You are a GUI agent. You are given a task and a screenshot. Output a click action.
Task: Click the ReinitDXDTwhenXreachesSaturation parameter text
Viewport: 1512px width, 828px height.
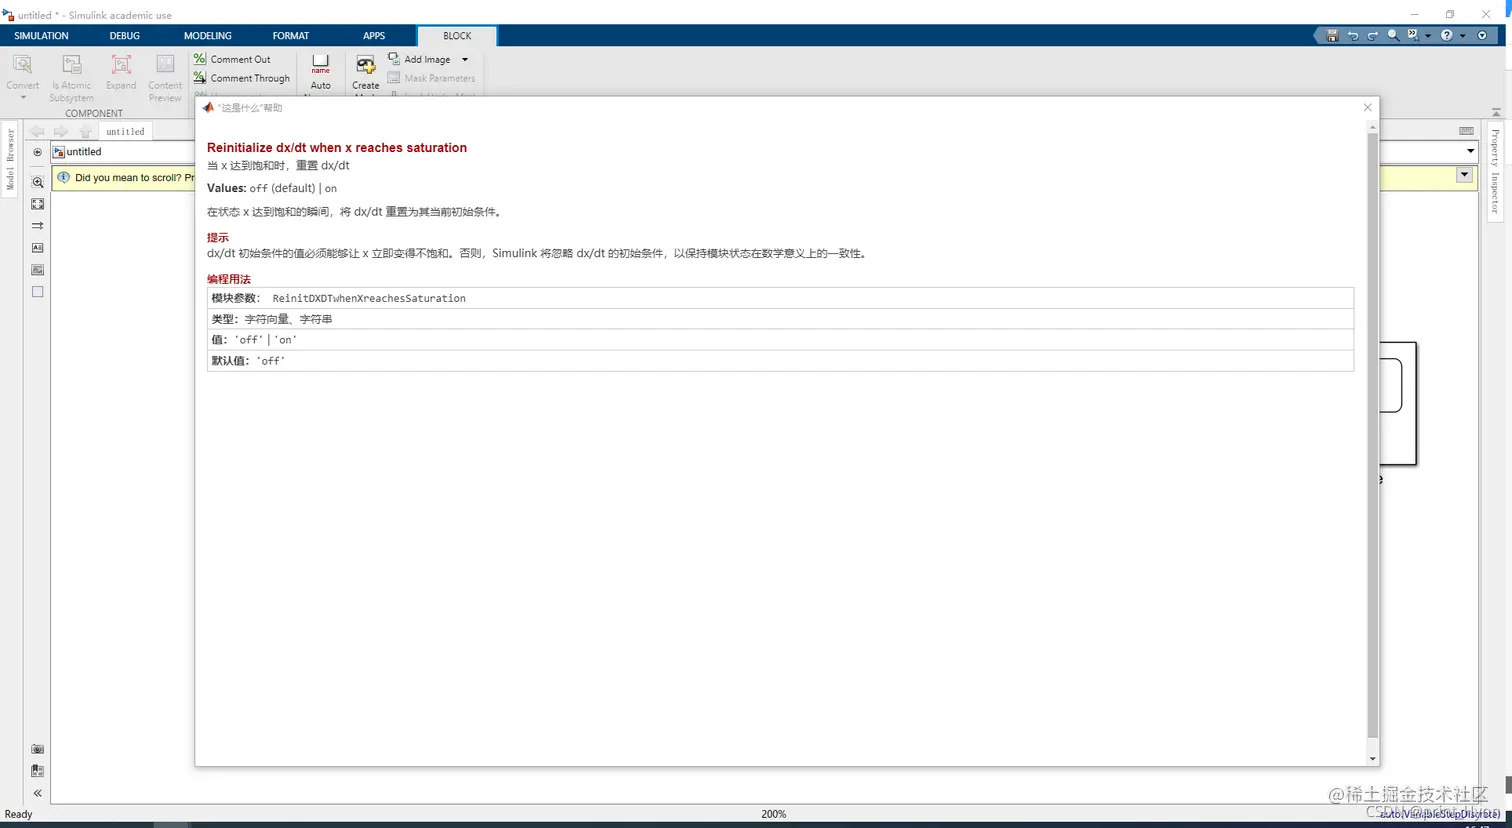(369, 298)
